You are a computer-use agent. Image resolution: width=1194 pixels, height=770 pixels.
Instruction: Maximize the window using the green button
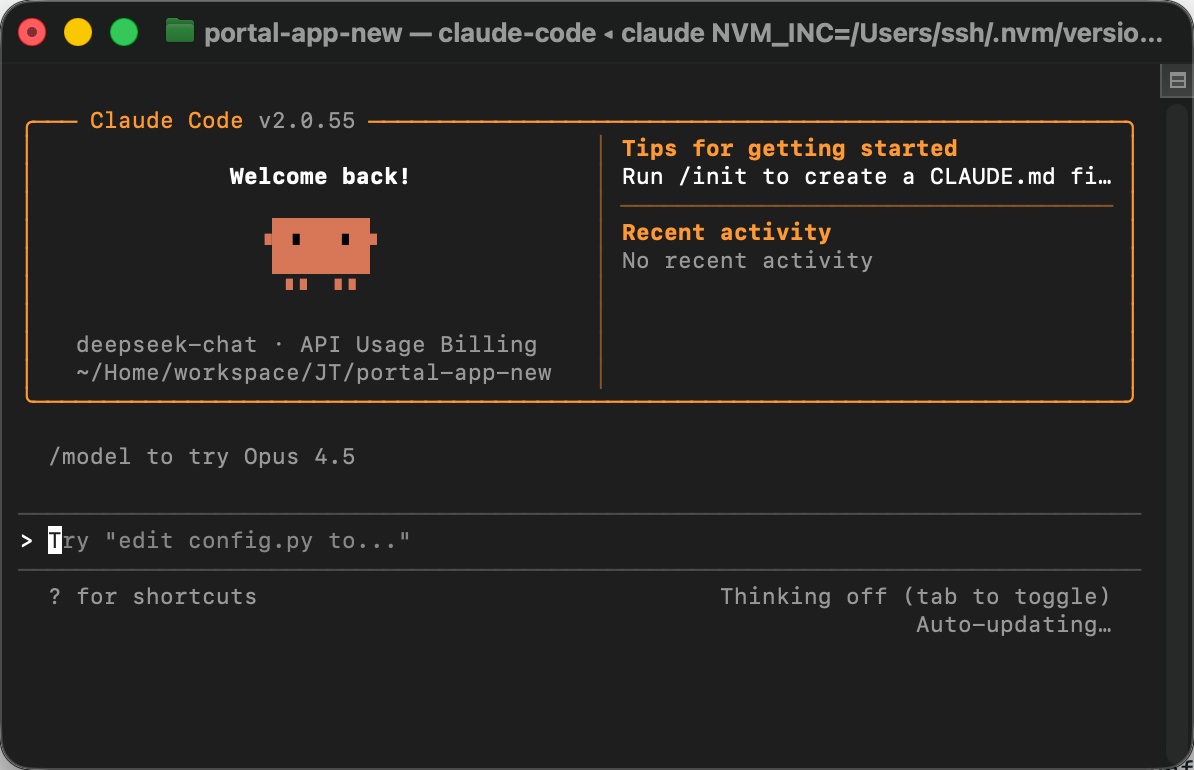coord(123,33)
